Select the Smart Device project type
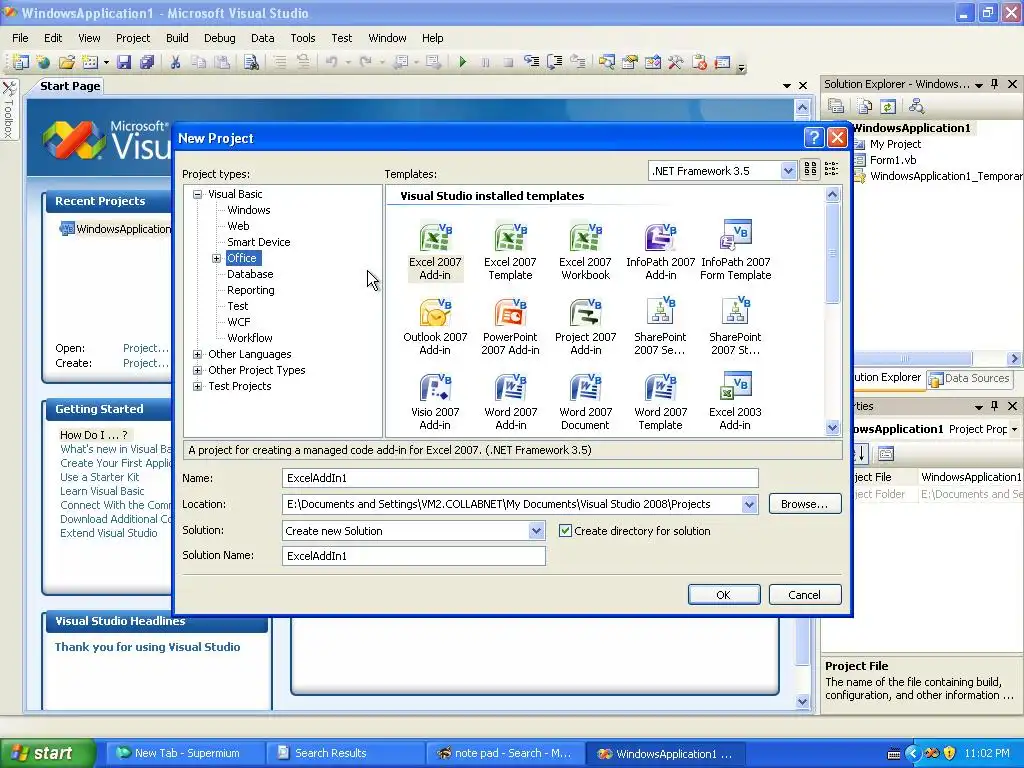The image size is (1024, 768). coord(259,242)
